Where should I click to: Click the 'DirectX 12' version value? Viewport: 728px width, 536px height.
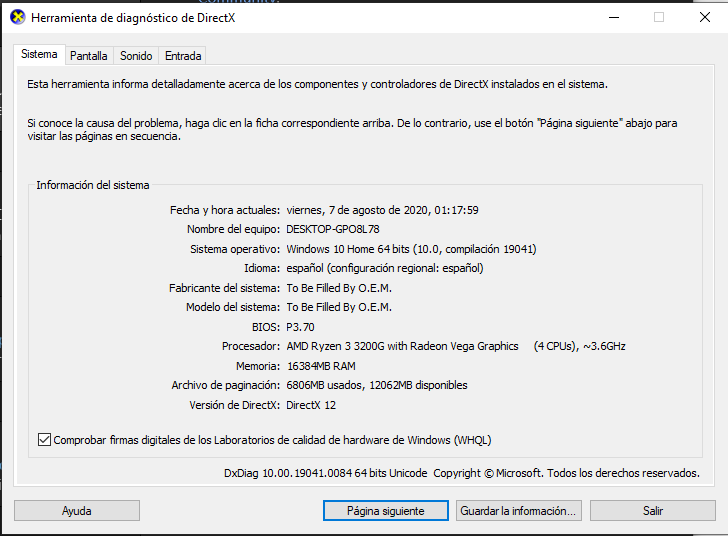click(x=311, y=405)
